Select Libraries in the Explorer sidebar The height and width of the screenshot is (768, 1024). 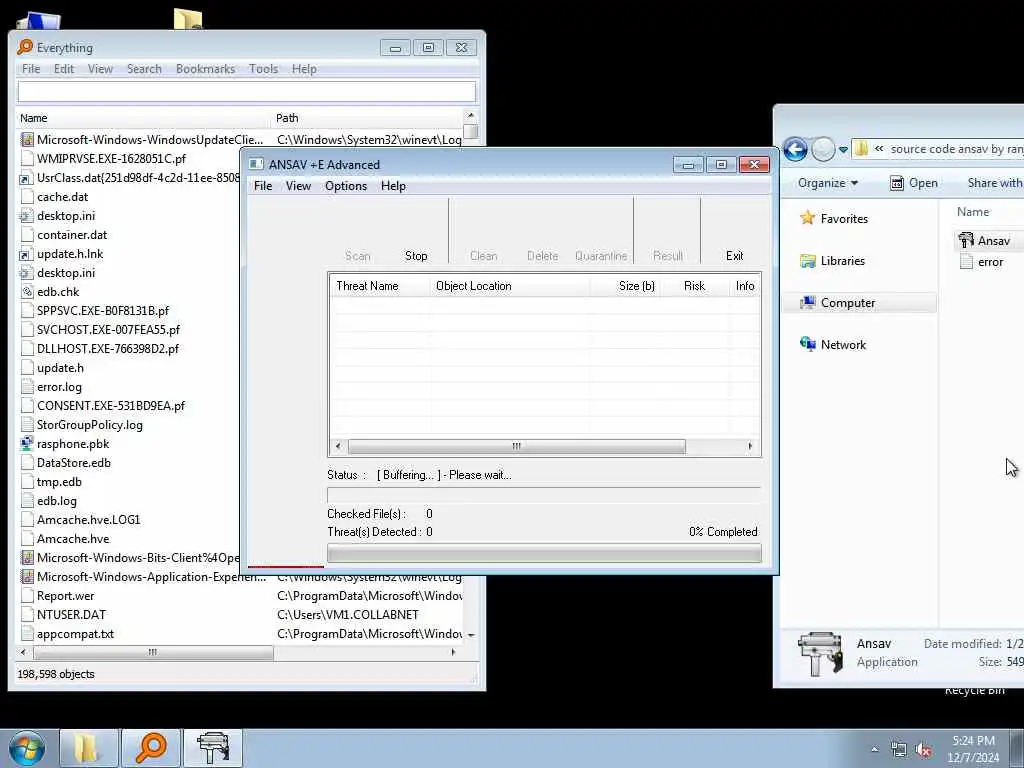[x=842, y=261]
